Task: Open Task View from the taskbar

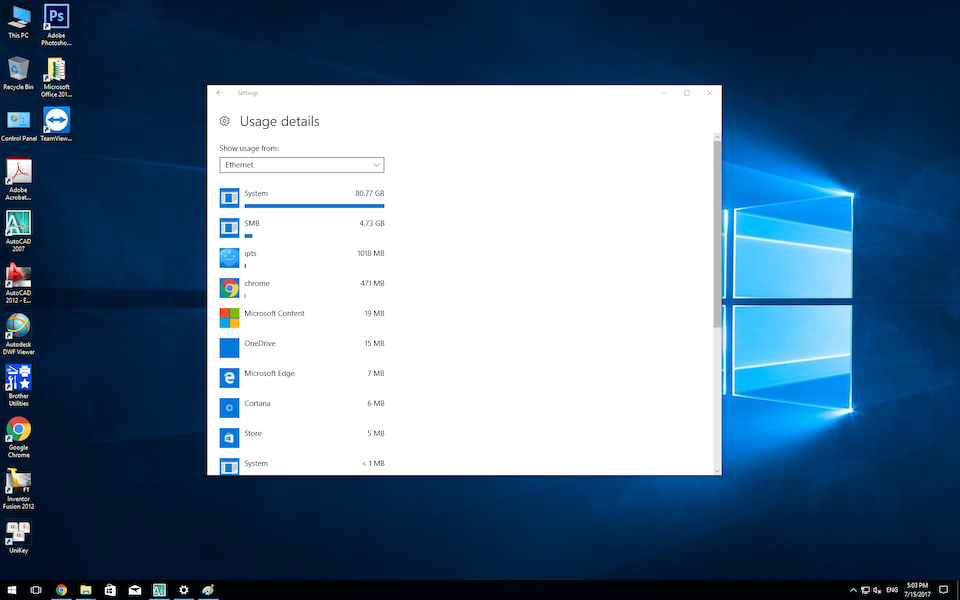Action: (x=36, y=590)
